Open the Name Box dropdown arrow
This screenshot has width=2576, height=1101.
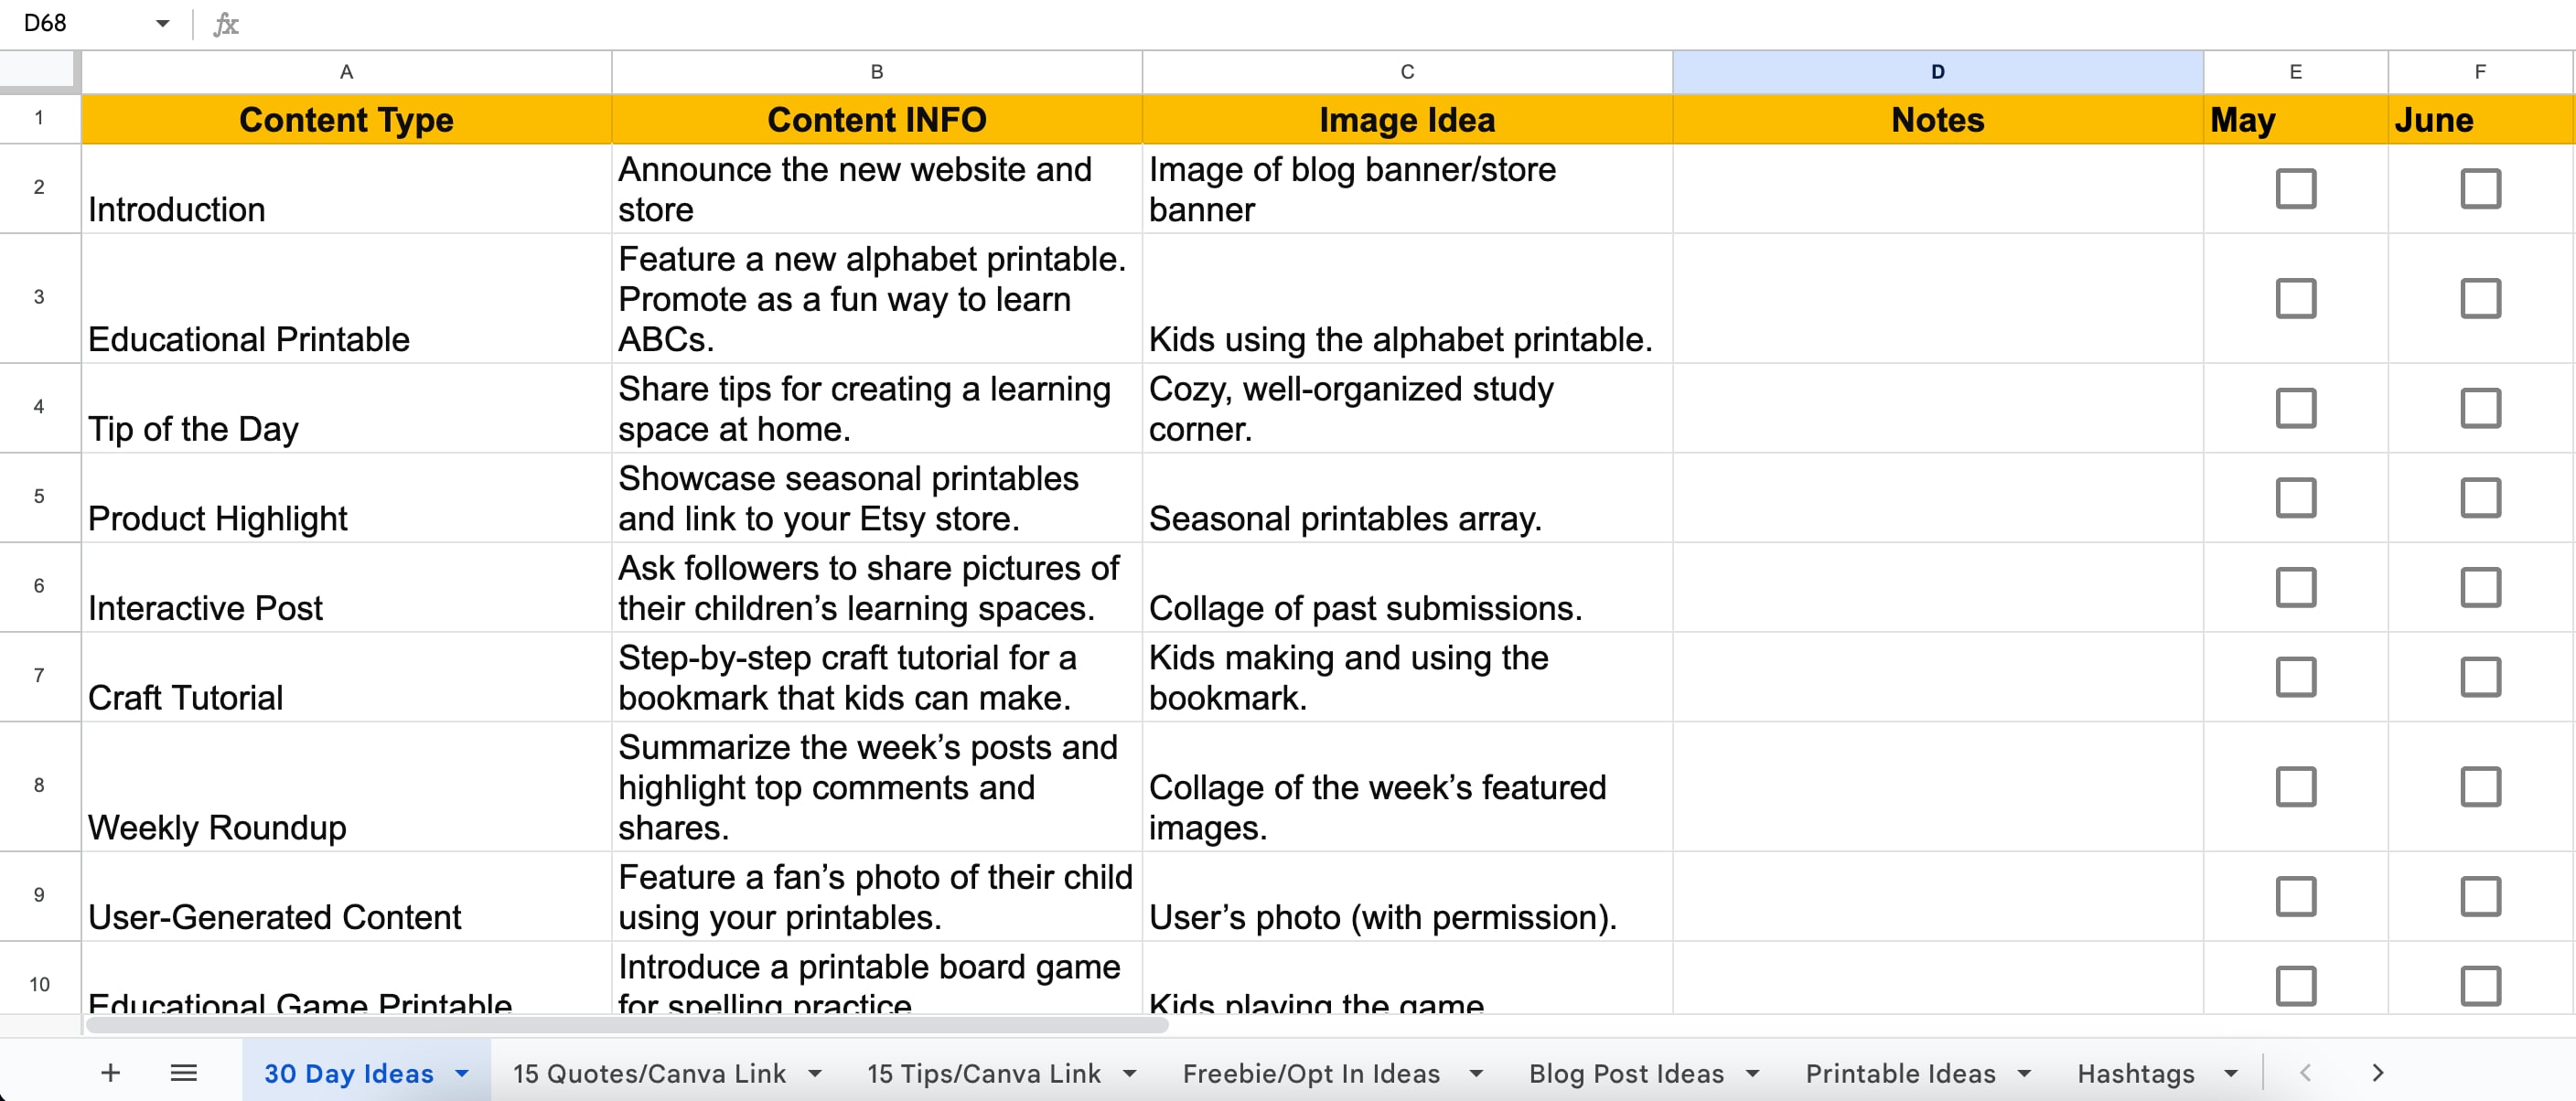click(x=162, y=24)
